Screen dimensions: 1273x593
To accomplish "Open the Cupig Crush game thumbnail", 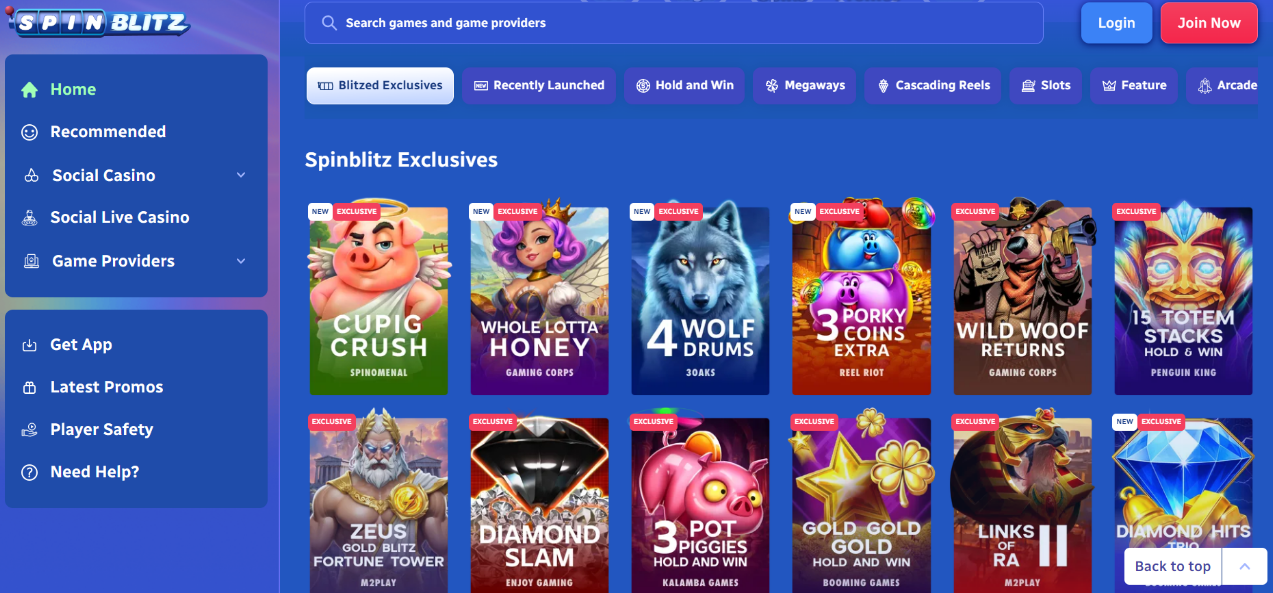I will 378,298.
